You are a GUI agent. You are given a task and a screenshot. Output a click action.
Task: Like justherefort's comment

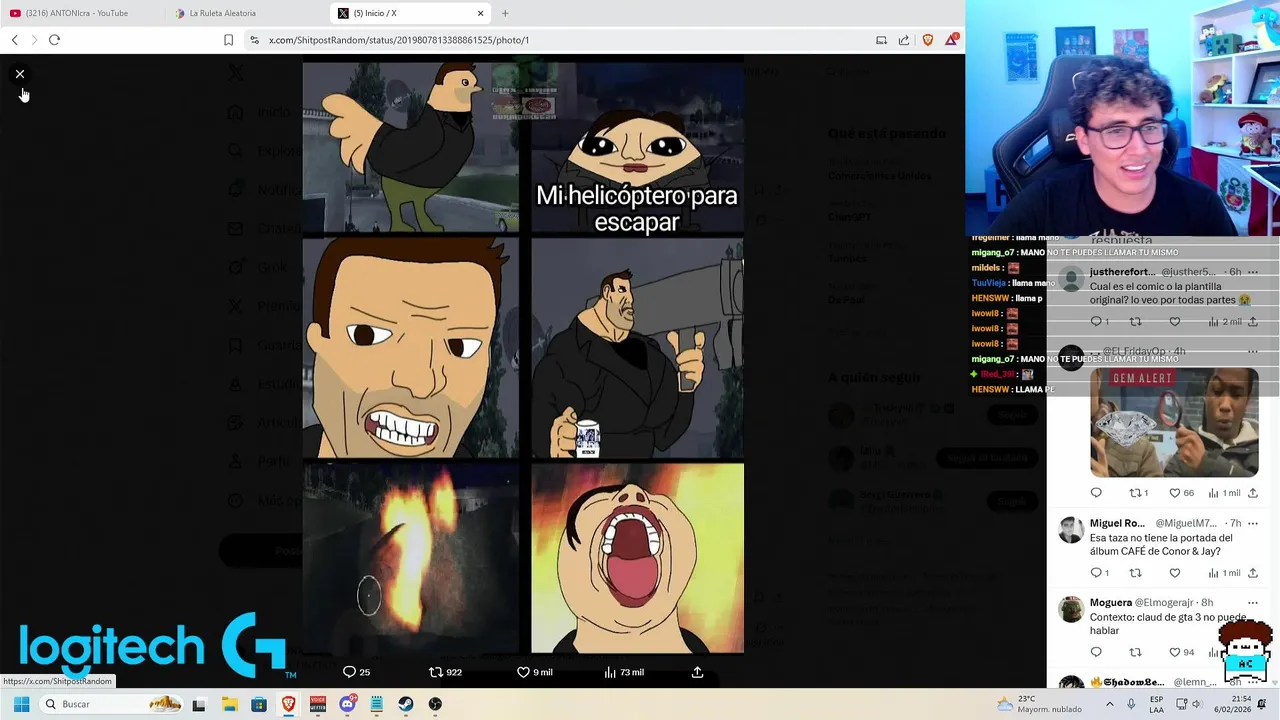pos(1175,322)
